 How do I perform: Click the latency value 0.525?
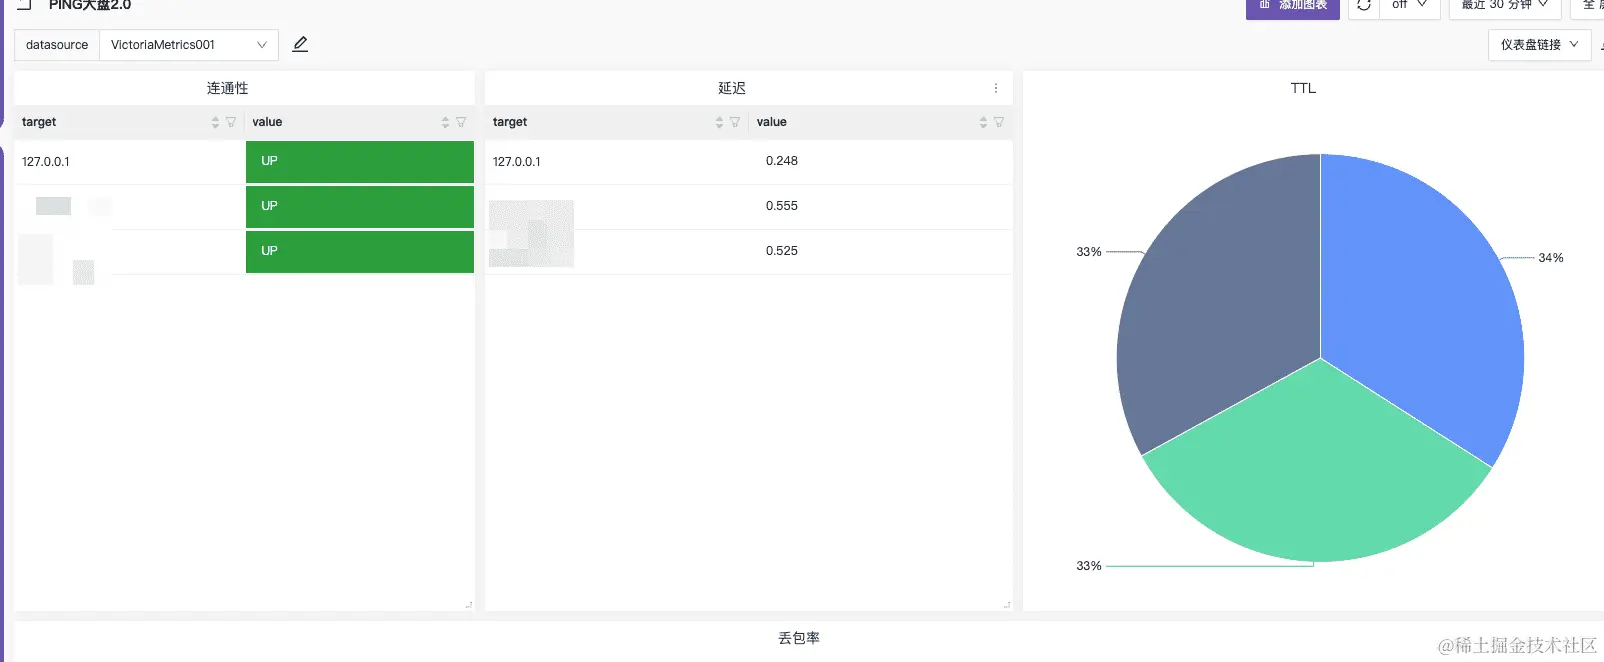click(x=782, y=251)
